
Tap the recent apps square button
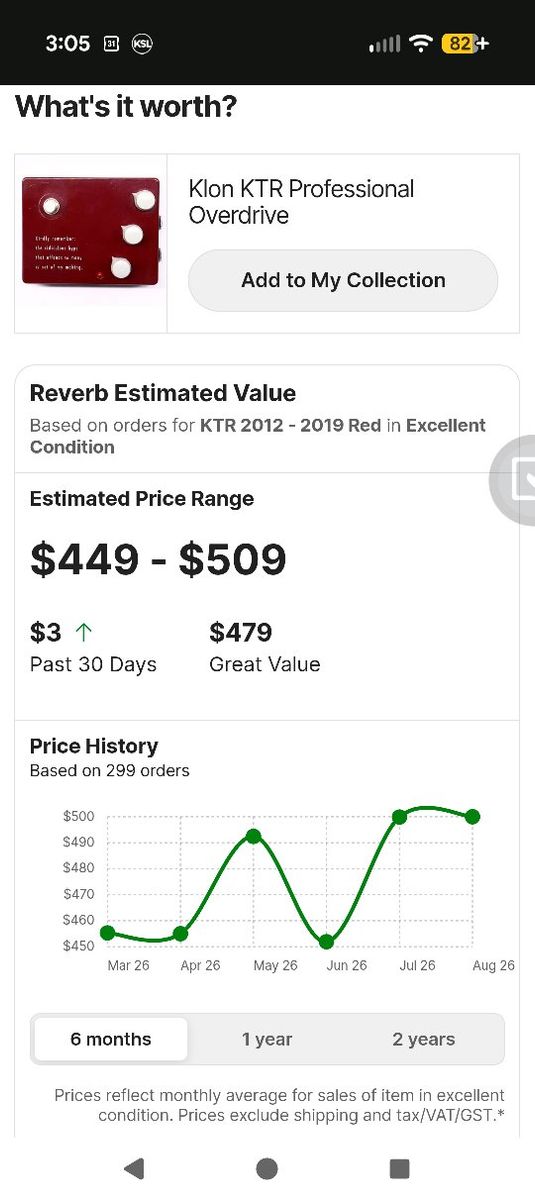[400, 1168]
